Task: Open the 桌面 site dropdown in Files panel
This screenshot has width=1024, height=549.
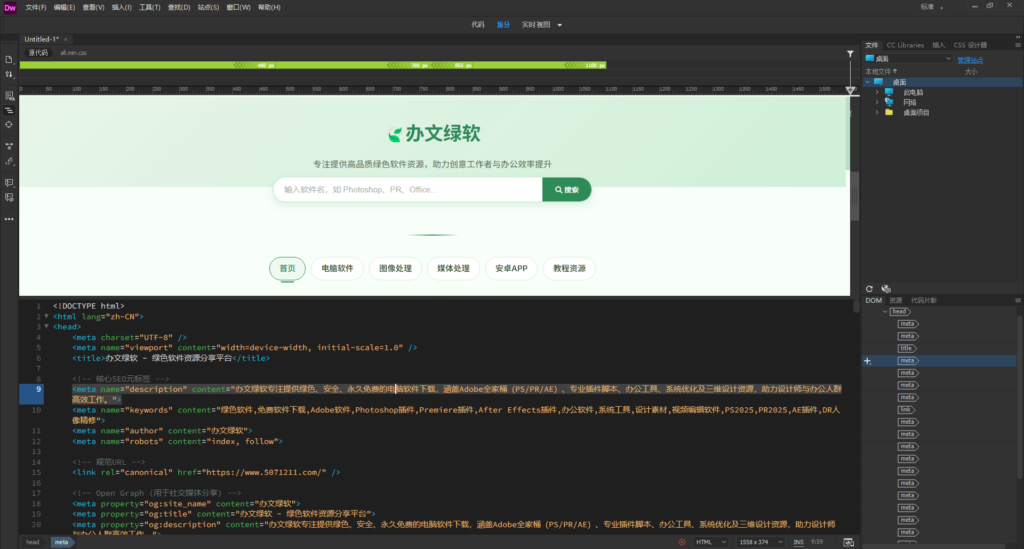Action: (908, 59)
